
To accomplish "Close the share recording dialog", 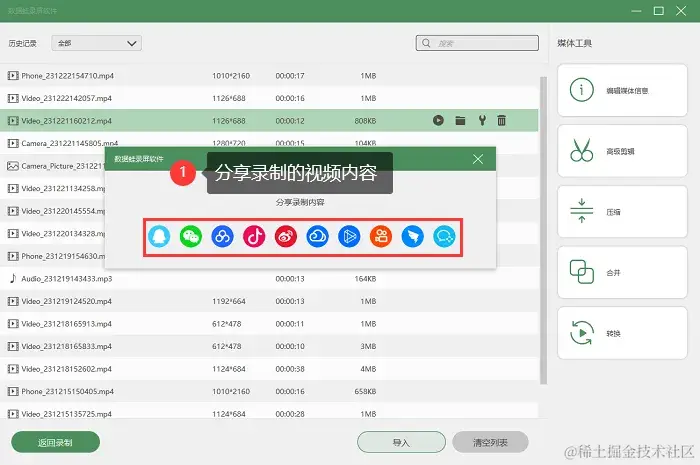I will [x=478, y=159].
